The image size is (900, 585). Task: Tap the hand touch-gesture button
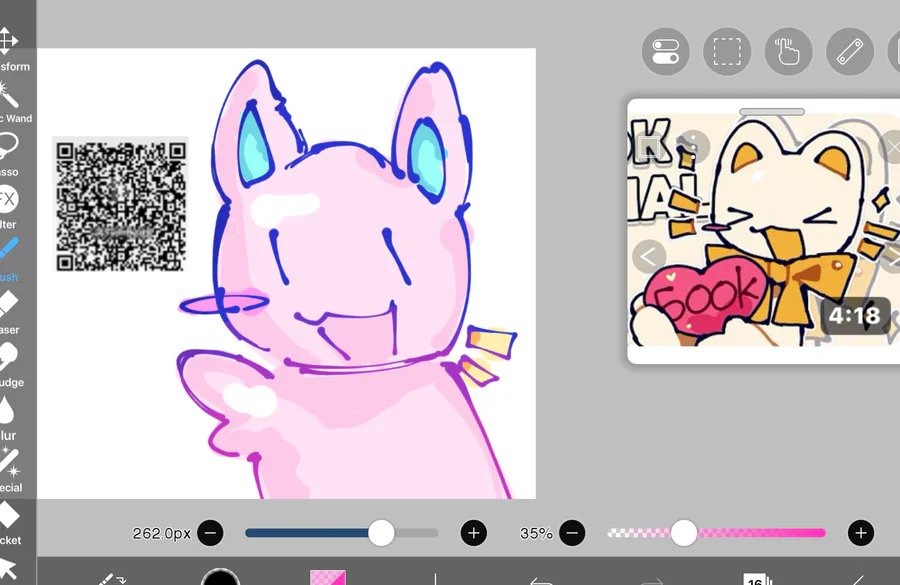pos(789,51)
